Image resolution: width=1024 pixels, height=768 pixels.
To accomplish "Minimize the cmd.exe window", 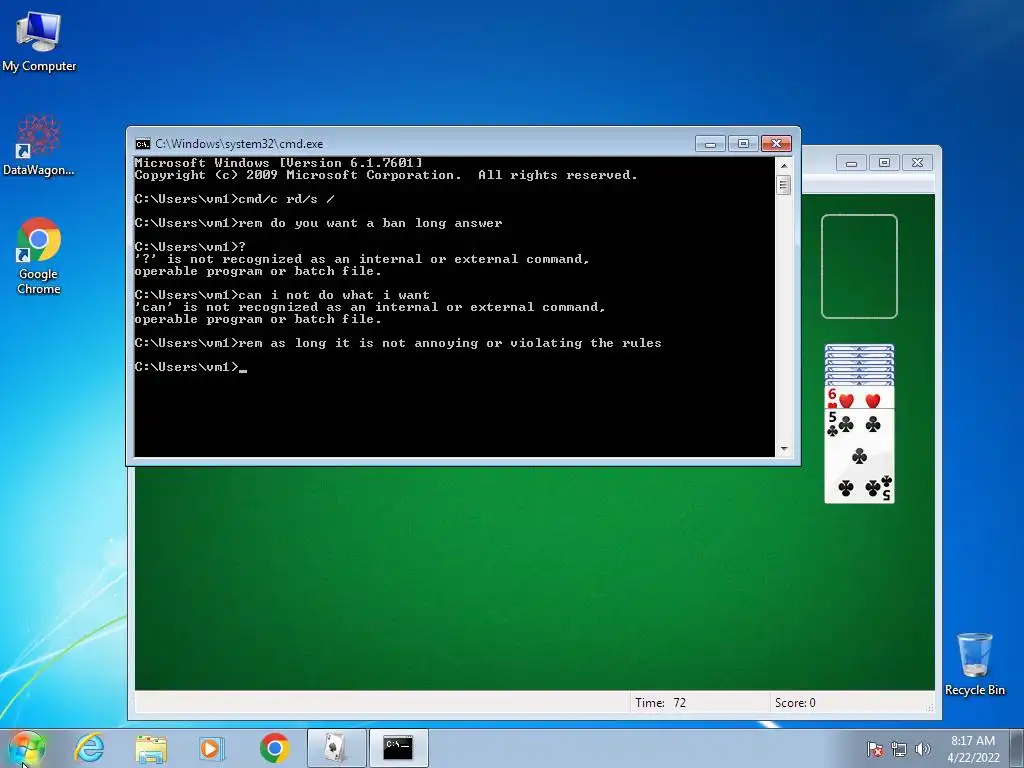I will tap(711, 144).
